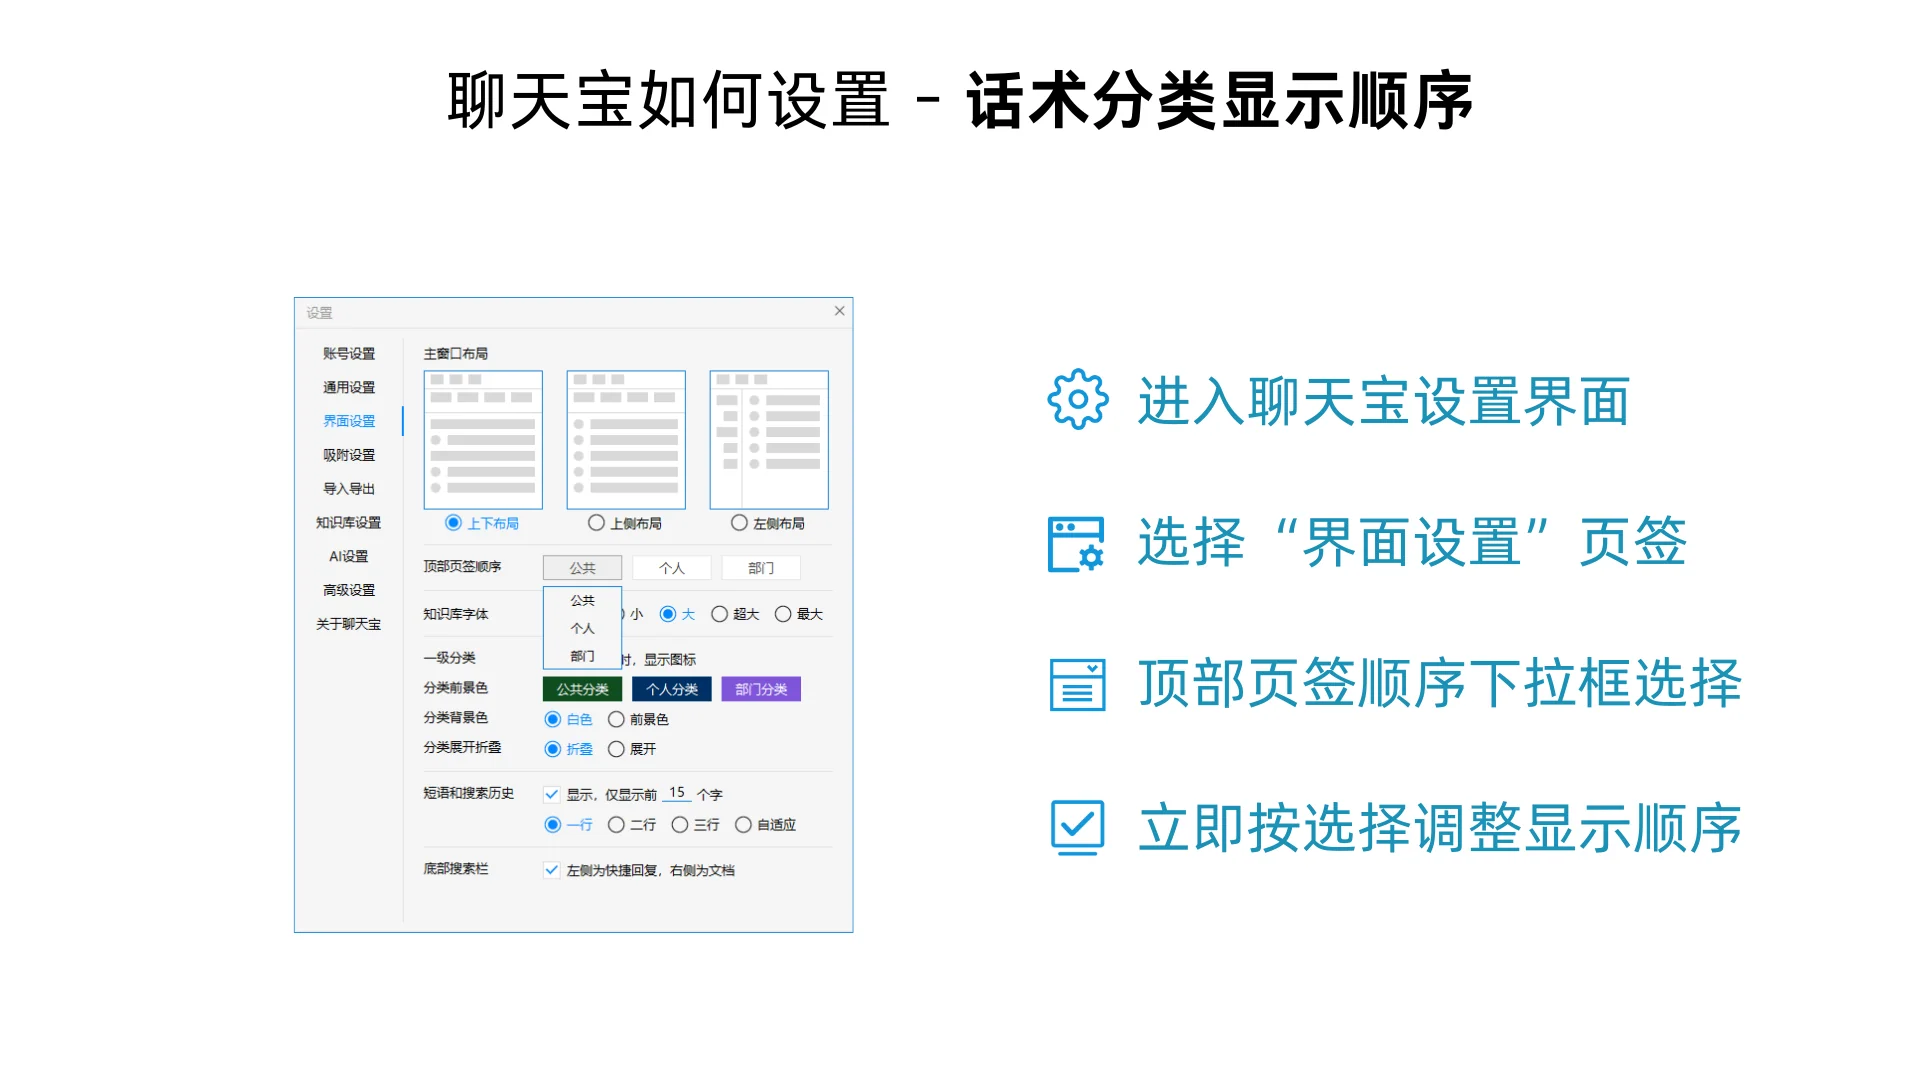Choose 自适应 display rows option
Screen dimensions: 1920x1080
(743, 825)
